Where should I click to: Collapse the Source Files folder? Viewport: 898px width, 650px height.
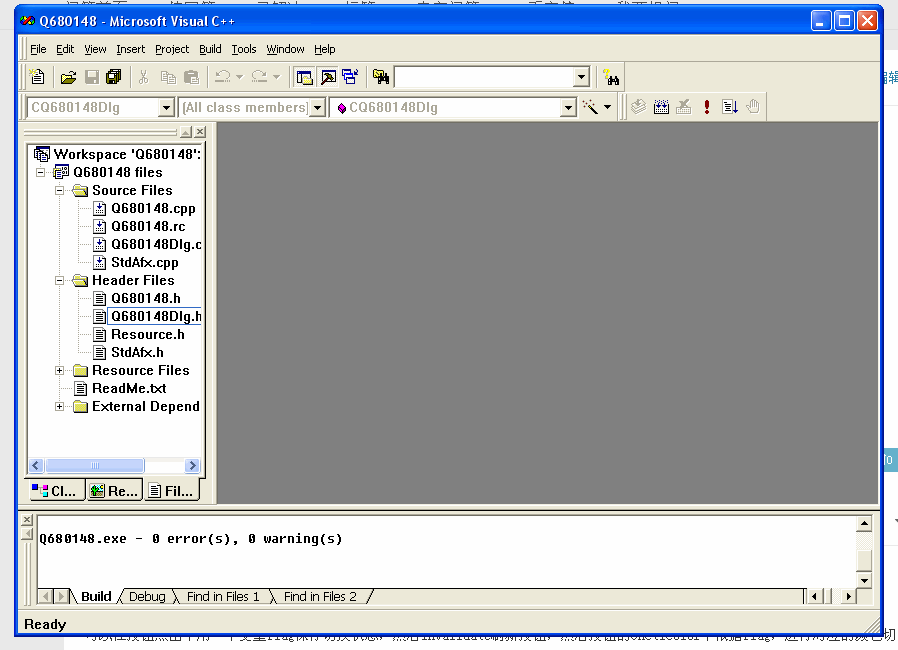pyautogui.click(x=60, y=190)
